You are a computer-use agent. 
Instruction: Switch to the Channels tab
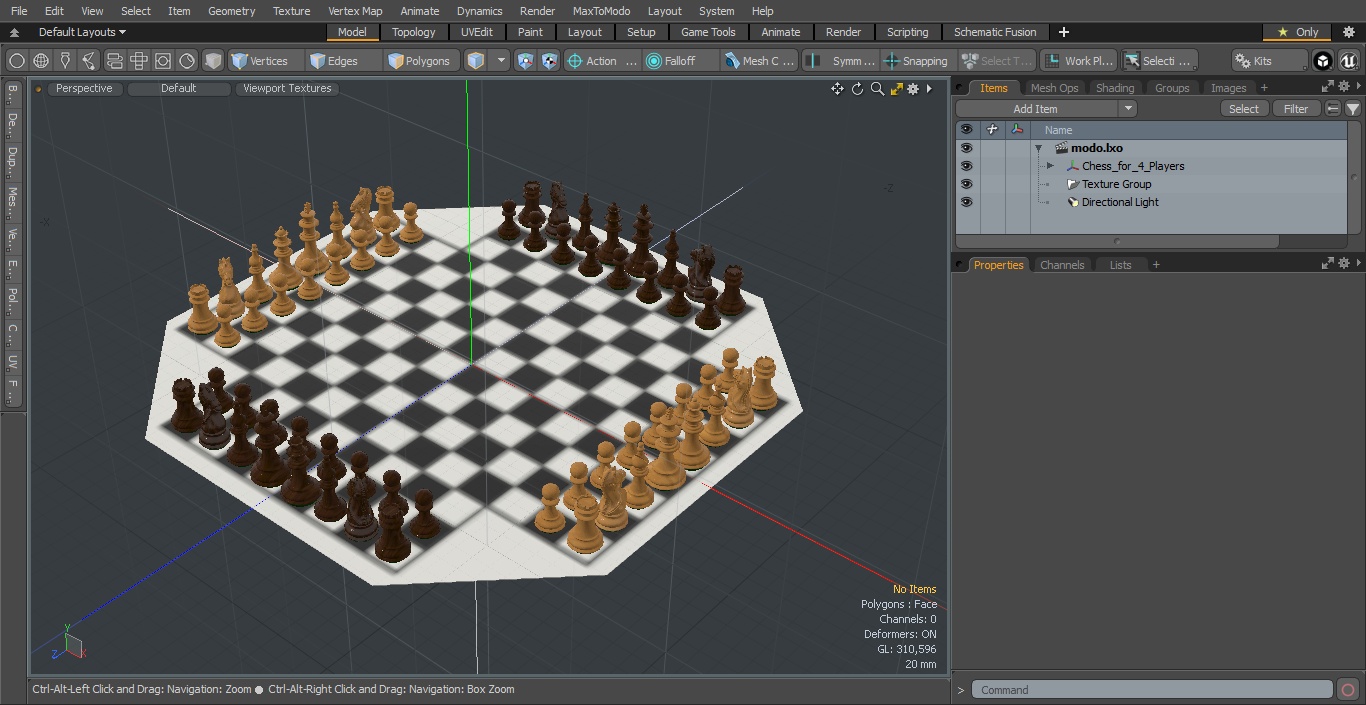pyautogui.click(x=1062, y=265)
